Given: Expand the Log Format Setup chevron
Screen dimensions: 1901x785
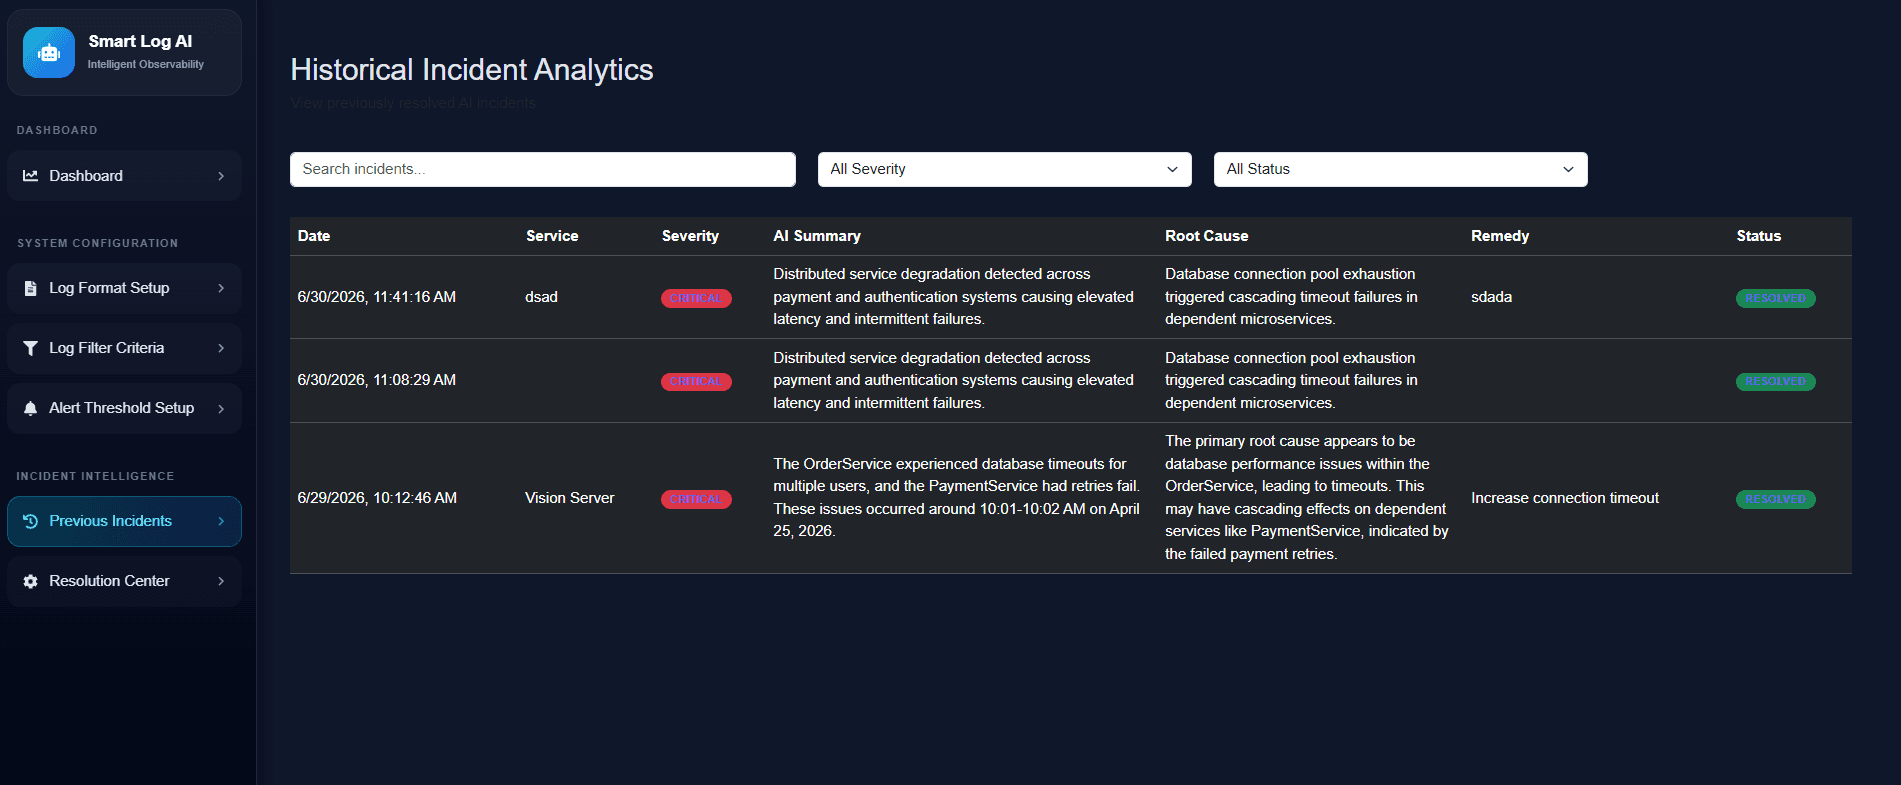Looking at the screenshot, I should tap(221, 288).
